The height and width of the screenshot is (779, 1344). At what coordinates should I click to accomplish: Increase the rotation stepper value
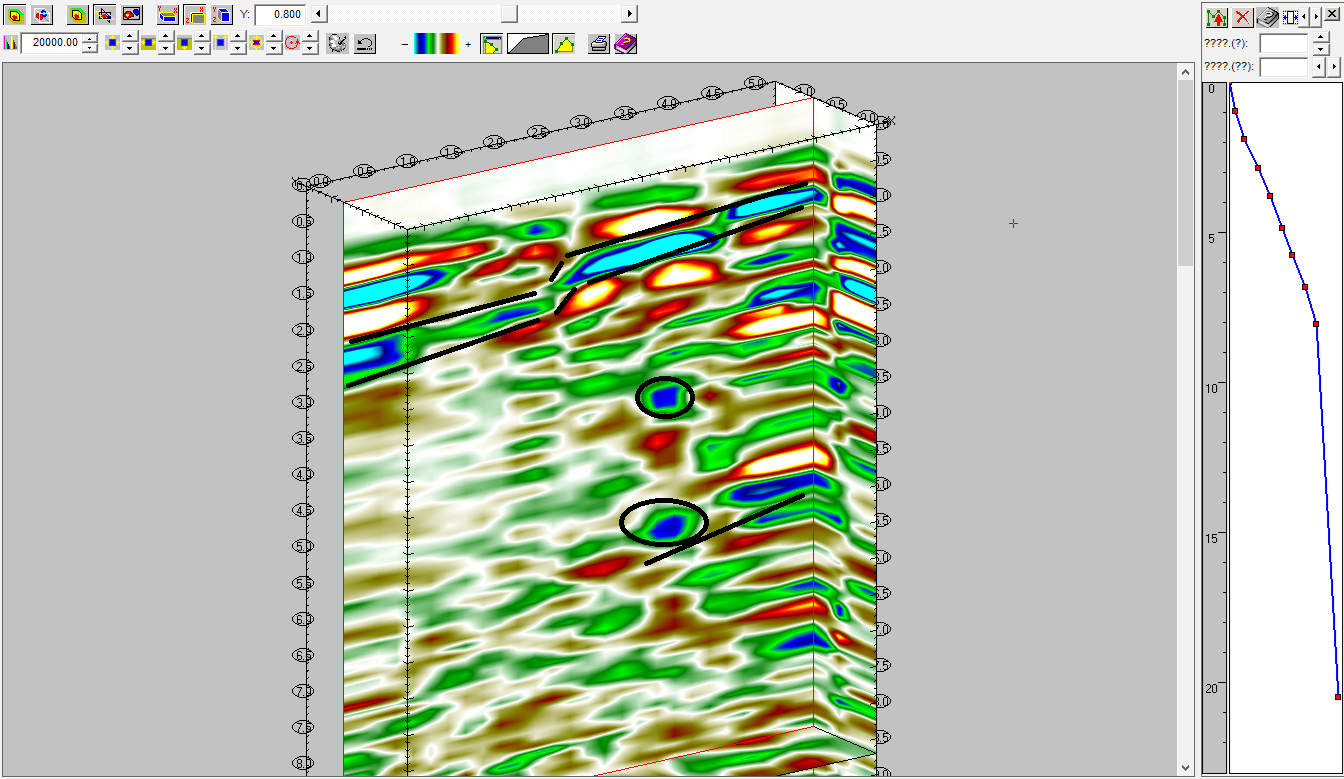tap(310, 37)
